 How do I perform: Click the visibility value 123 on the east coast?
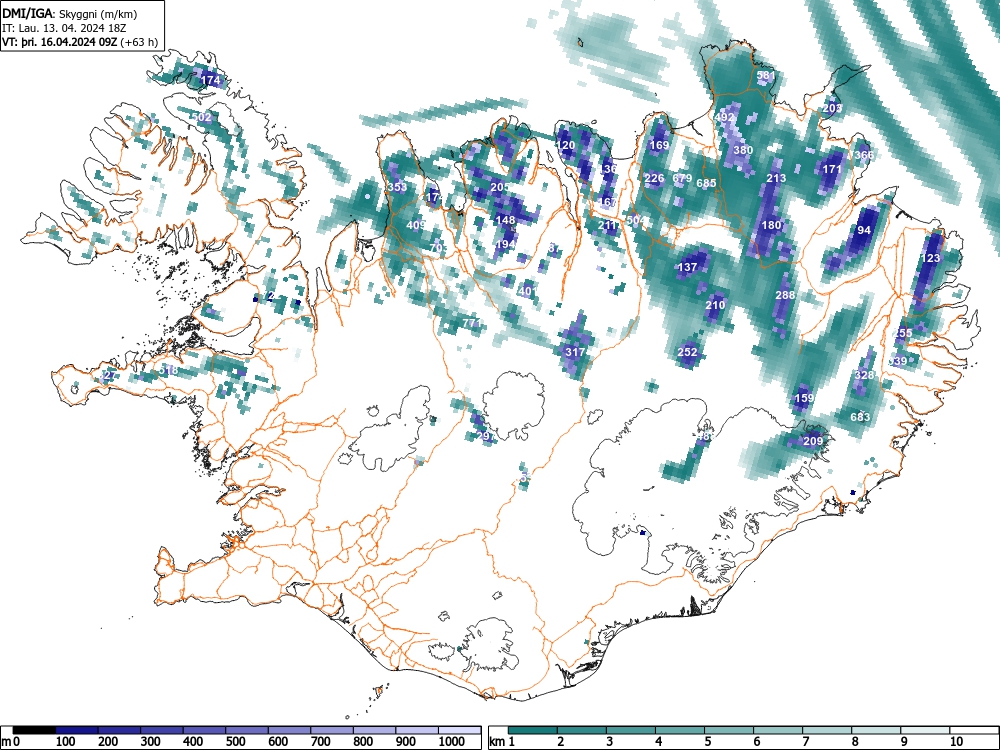click(930, 258)
